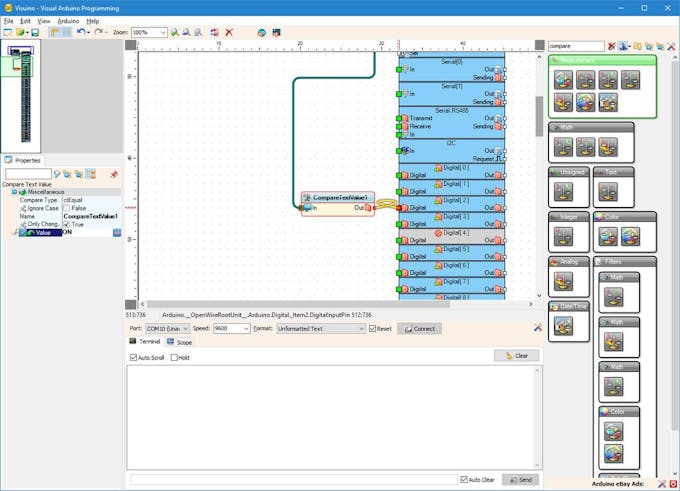Click the Zoom In magnifier icon
The width and height of the screenshot is (680, 491).
(x=174, y=32)
